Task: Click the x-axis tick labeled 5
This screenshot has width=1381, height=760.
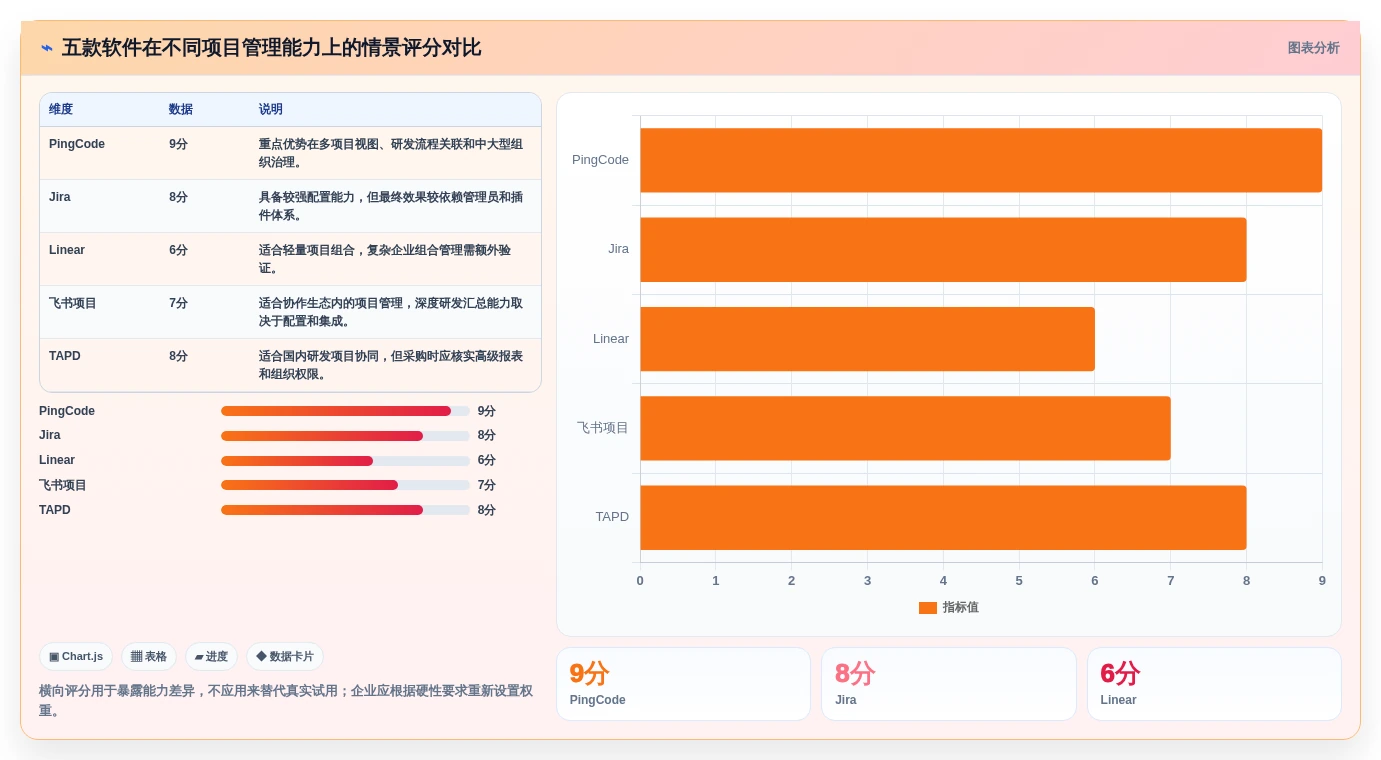Action: coord(1019,581)
